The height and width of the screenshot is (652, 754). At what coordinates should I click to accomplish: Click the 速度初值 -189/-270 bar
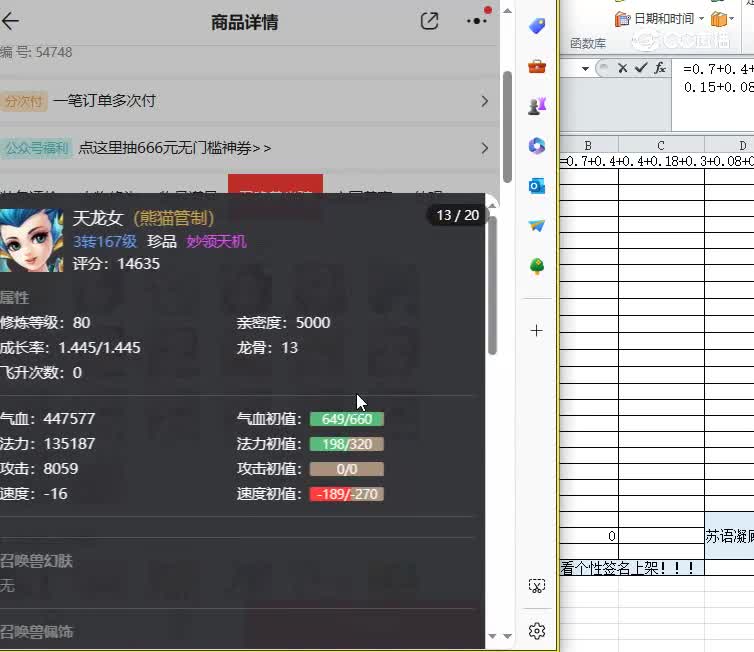(347, 494)
